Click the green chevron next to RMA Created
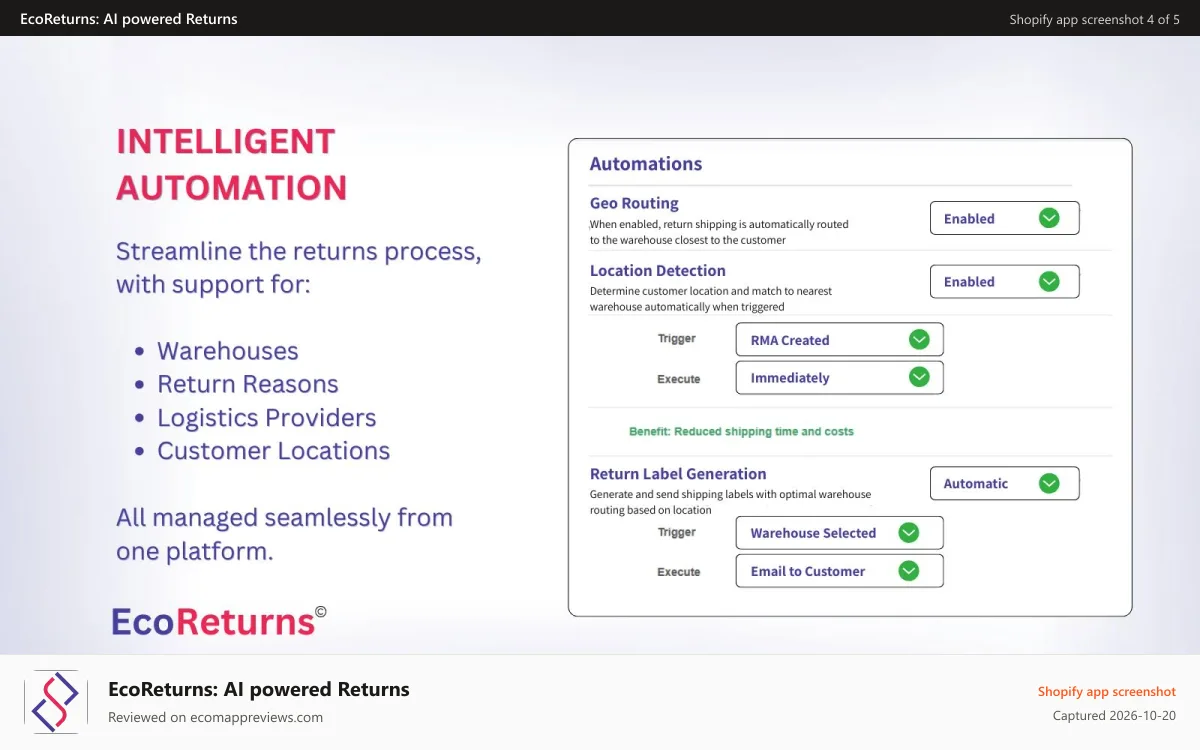This screenshot has height=750, width=1200. [919, 339]
